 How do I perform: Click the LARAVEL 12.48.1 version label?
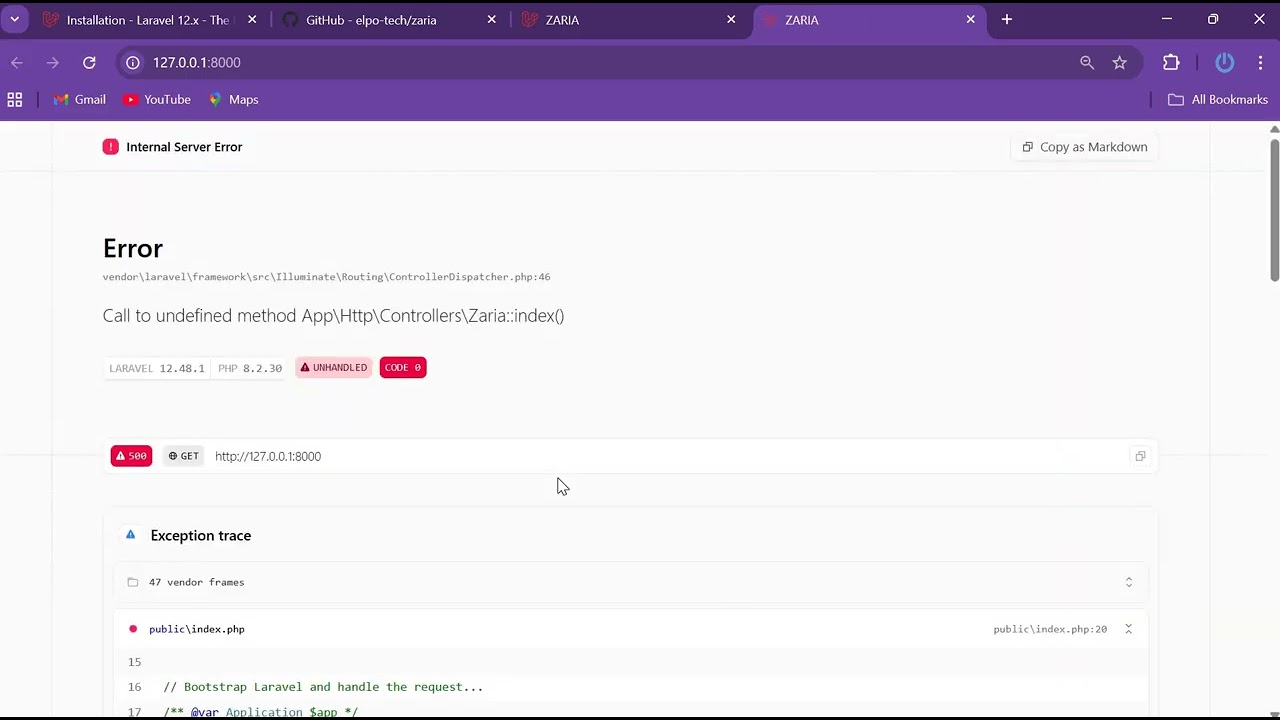pos(157,368)
